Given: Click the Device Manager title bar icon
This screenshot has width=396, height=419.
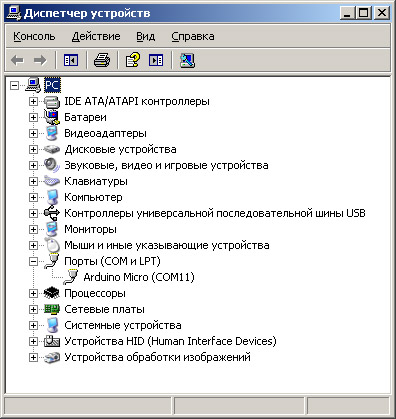Looking at the screenshot, I should click(x=14, y=13).
